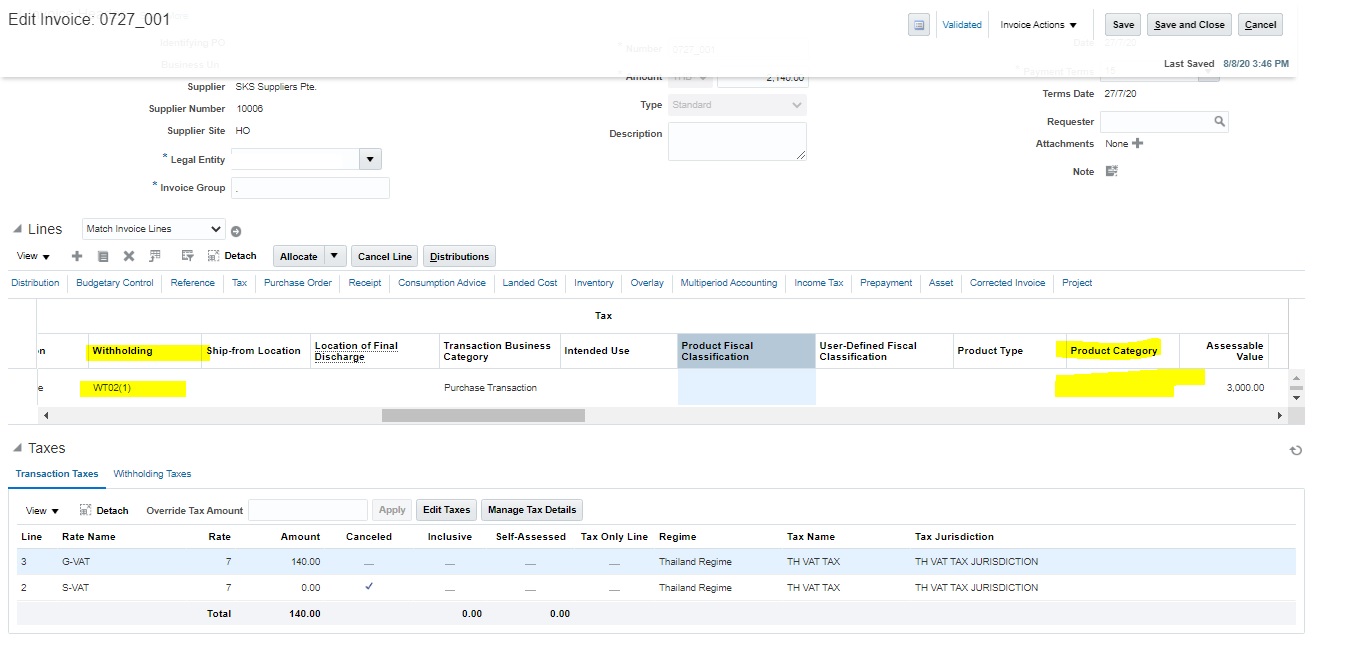
Task: Delete the selected line using the X icon
Action: pyautogui.click(x=128, y=256)
